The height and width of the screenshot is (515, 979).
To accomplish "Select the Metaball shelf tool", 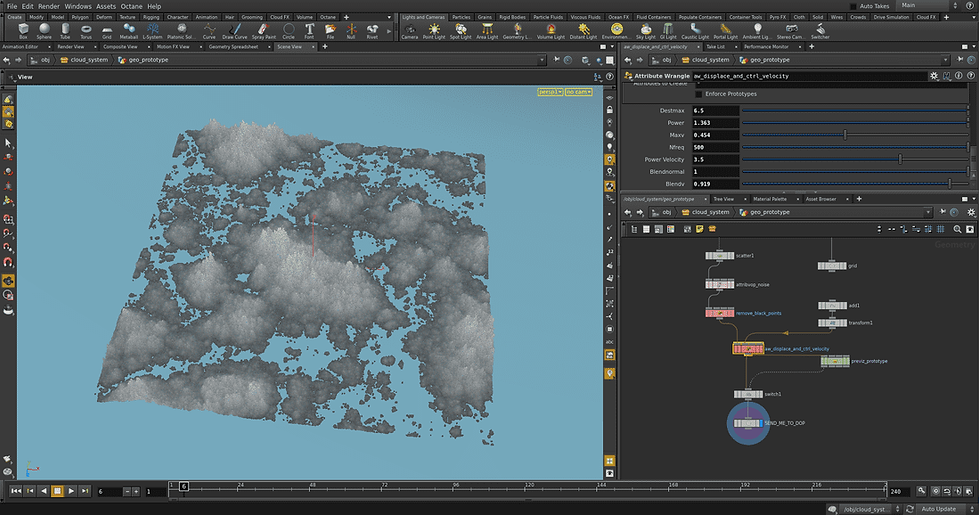I will click(x=129, y=31).
